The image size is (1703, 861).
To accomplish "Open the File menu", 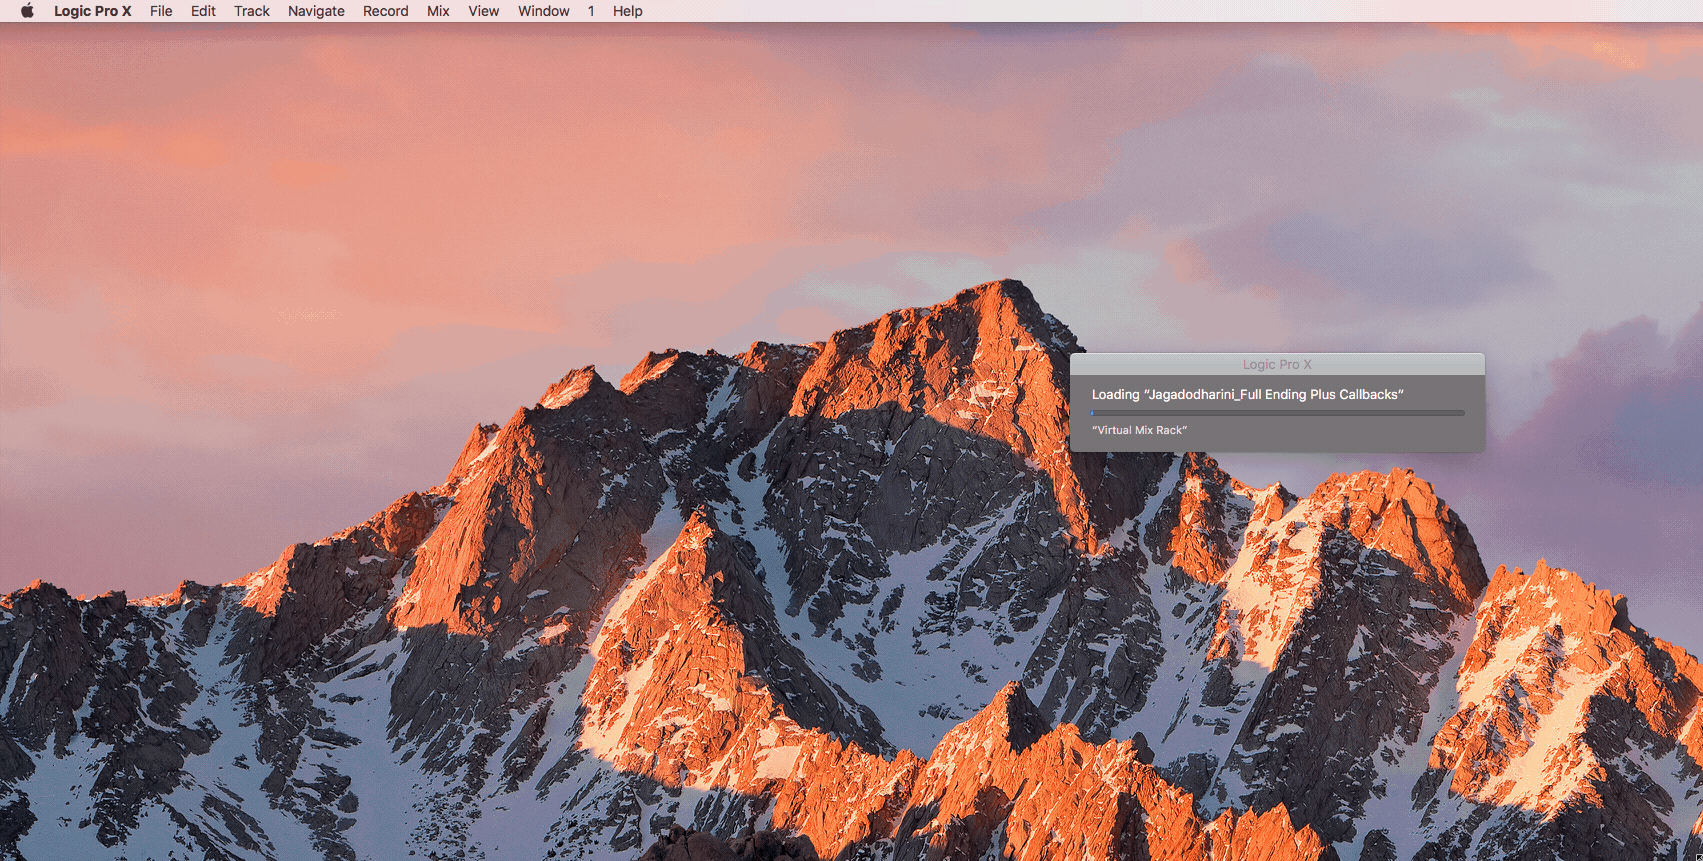I will click(161, 11).
